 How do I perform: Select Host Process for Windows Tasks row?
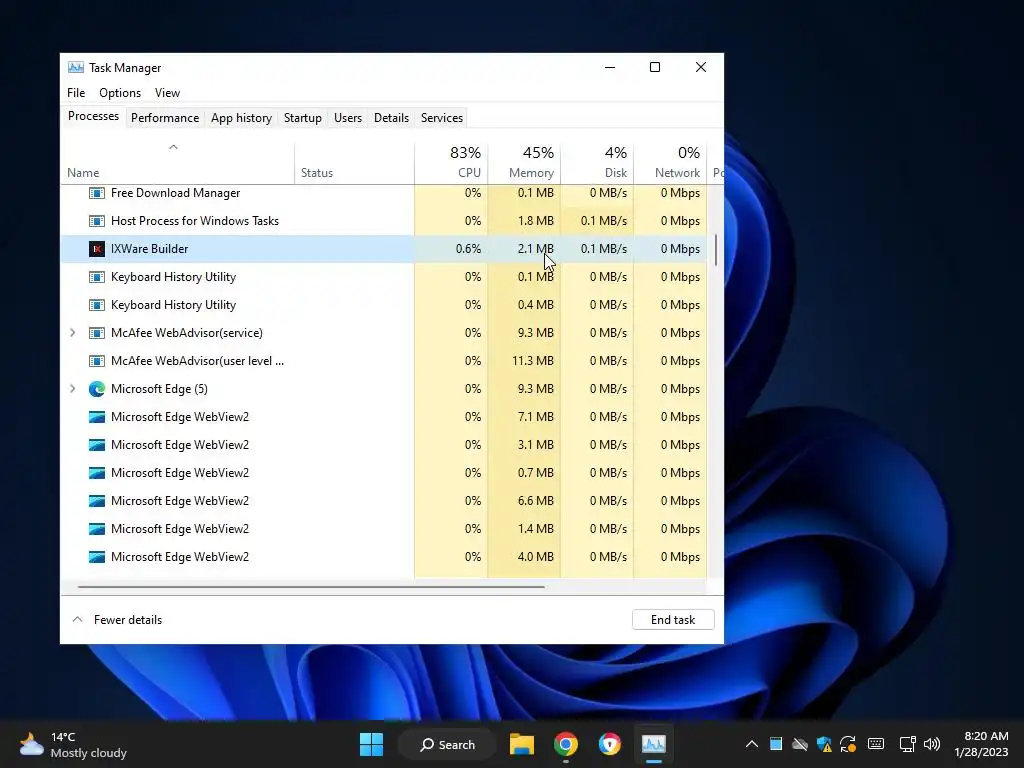click(384, 221)
